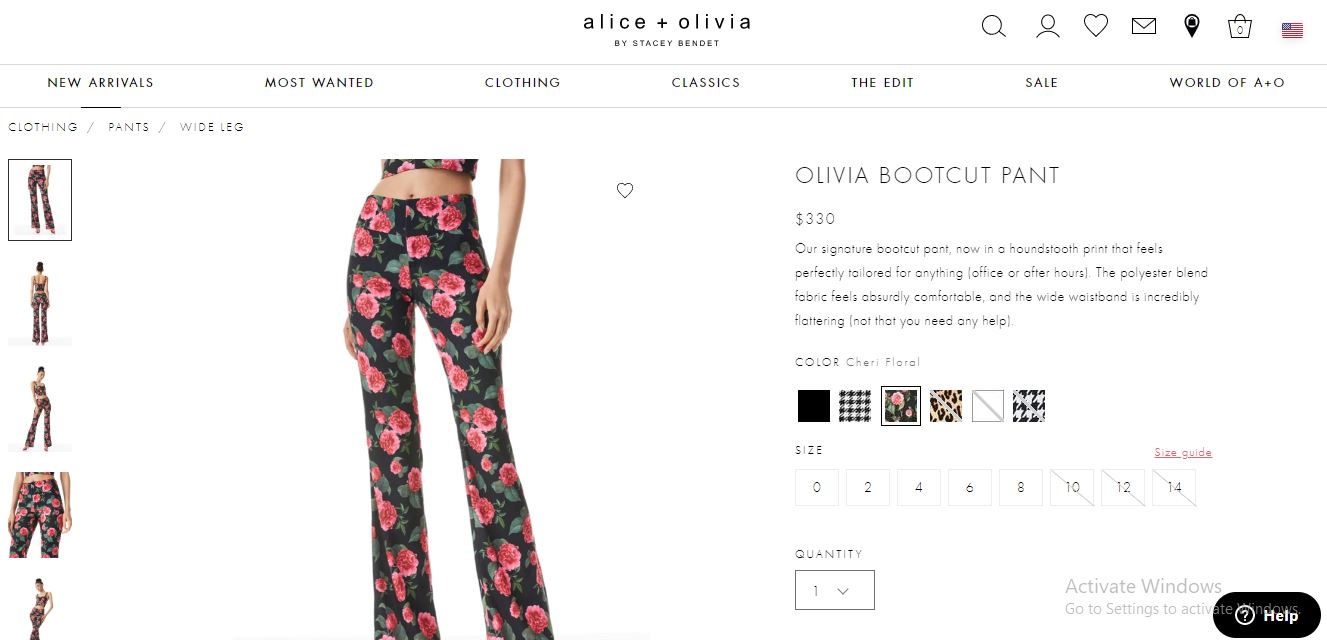
Task: Open the store locator pin icon
Action: (x=1192, y=26)
